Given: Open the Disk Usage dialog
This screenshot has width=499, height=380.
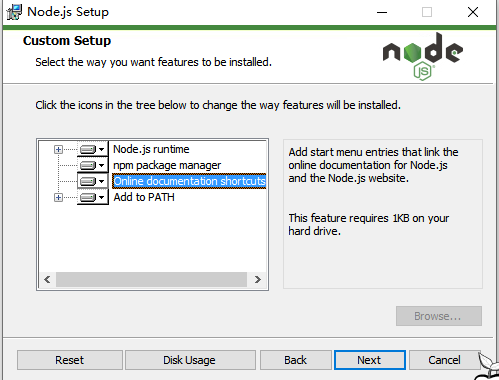Looking at the screenshot, I should [190, 360].
